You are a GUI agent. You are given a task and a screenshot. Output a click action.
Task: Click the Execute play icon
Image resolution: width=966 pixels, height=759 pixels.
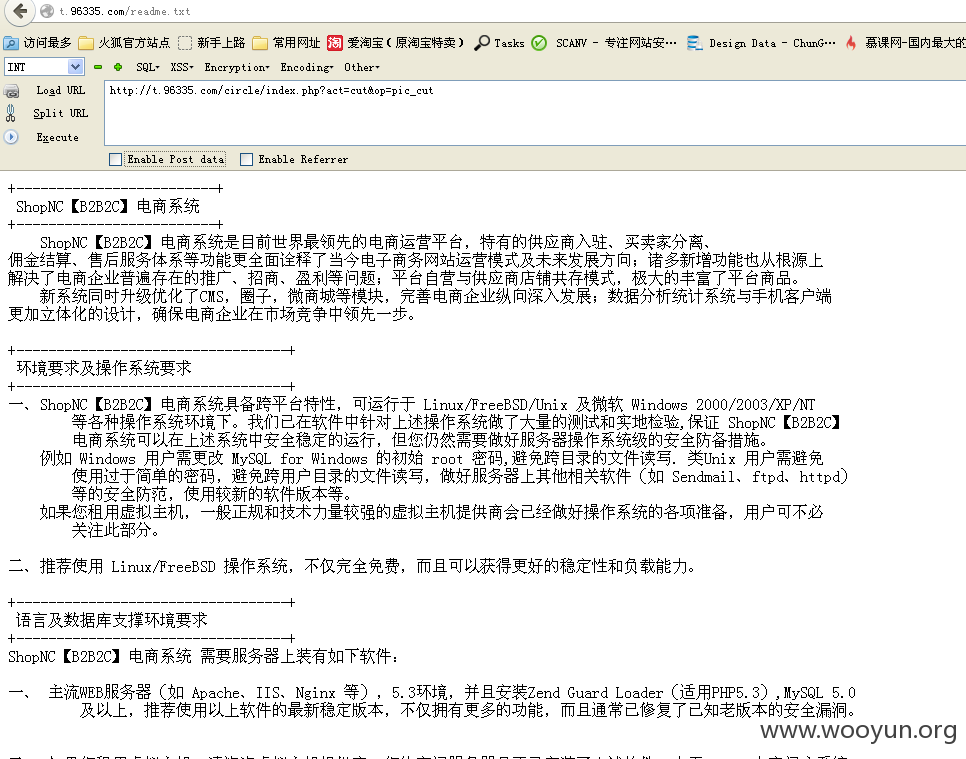10,137
